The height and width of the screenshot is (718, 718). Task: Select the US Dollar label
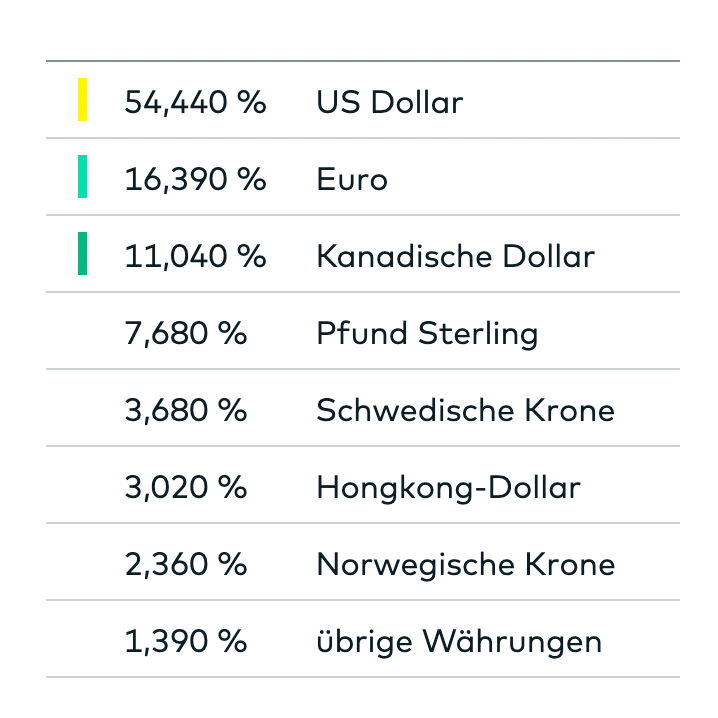click(390, 102)
